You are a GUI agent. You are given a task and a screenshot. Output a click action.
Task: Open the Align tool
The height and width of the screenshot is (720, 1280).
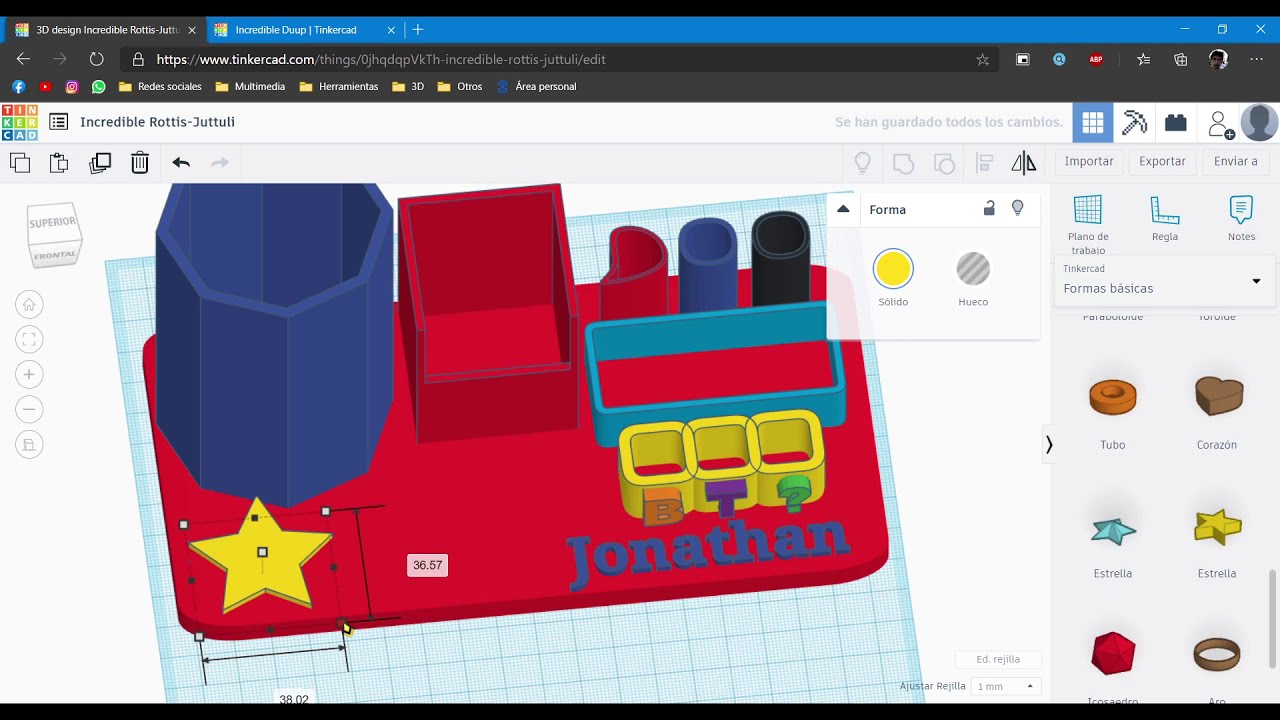984,163
